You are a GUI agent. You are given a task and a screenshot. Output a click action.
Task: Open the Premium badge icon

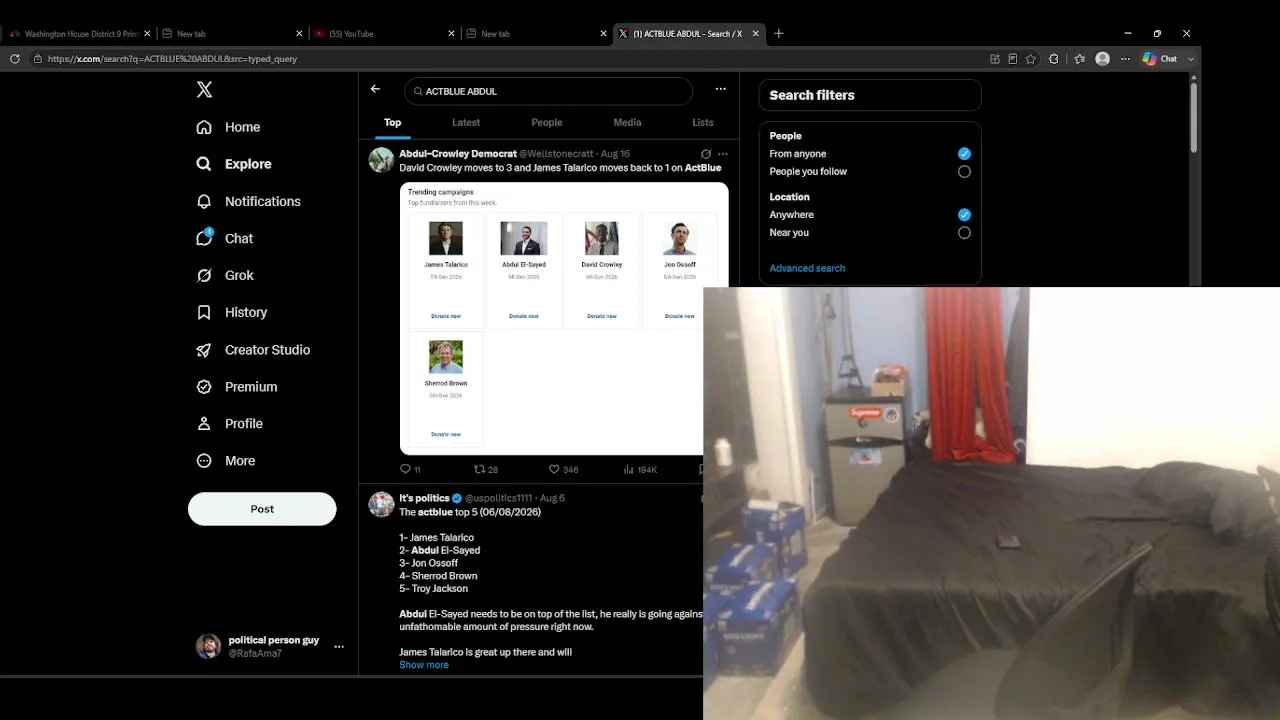(204, 387)
